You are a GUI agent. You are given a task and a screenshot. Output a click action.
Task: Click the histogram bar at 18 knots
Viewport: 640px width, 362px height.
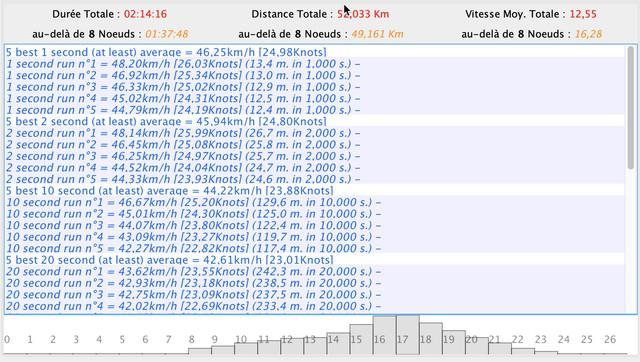tap(431, 338)
